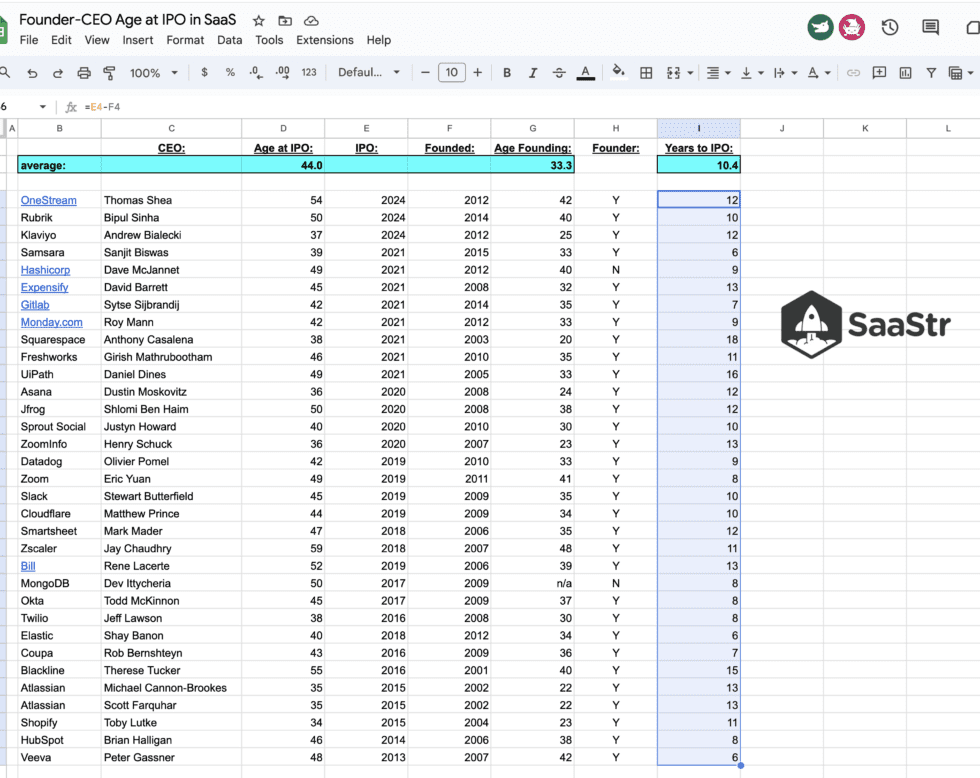Click the Insert link icon
The image size is (980, 778).
click(x=852, y=73)
